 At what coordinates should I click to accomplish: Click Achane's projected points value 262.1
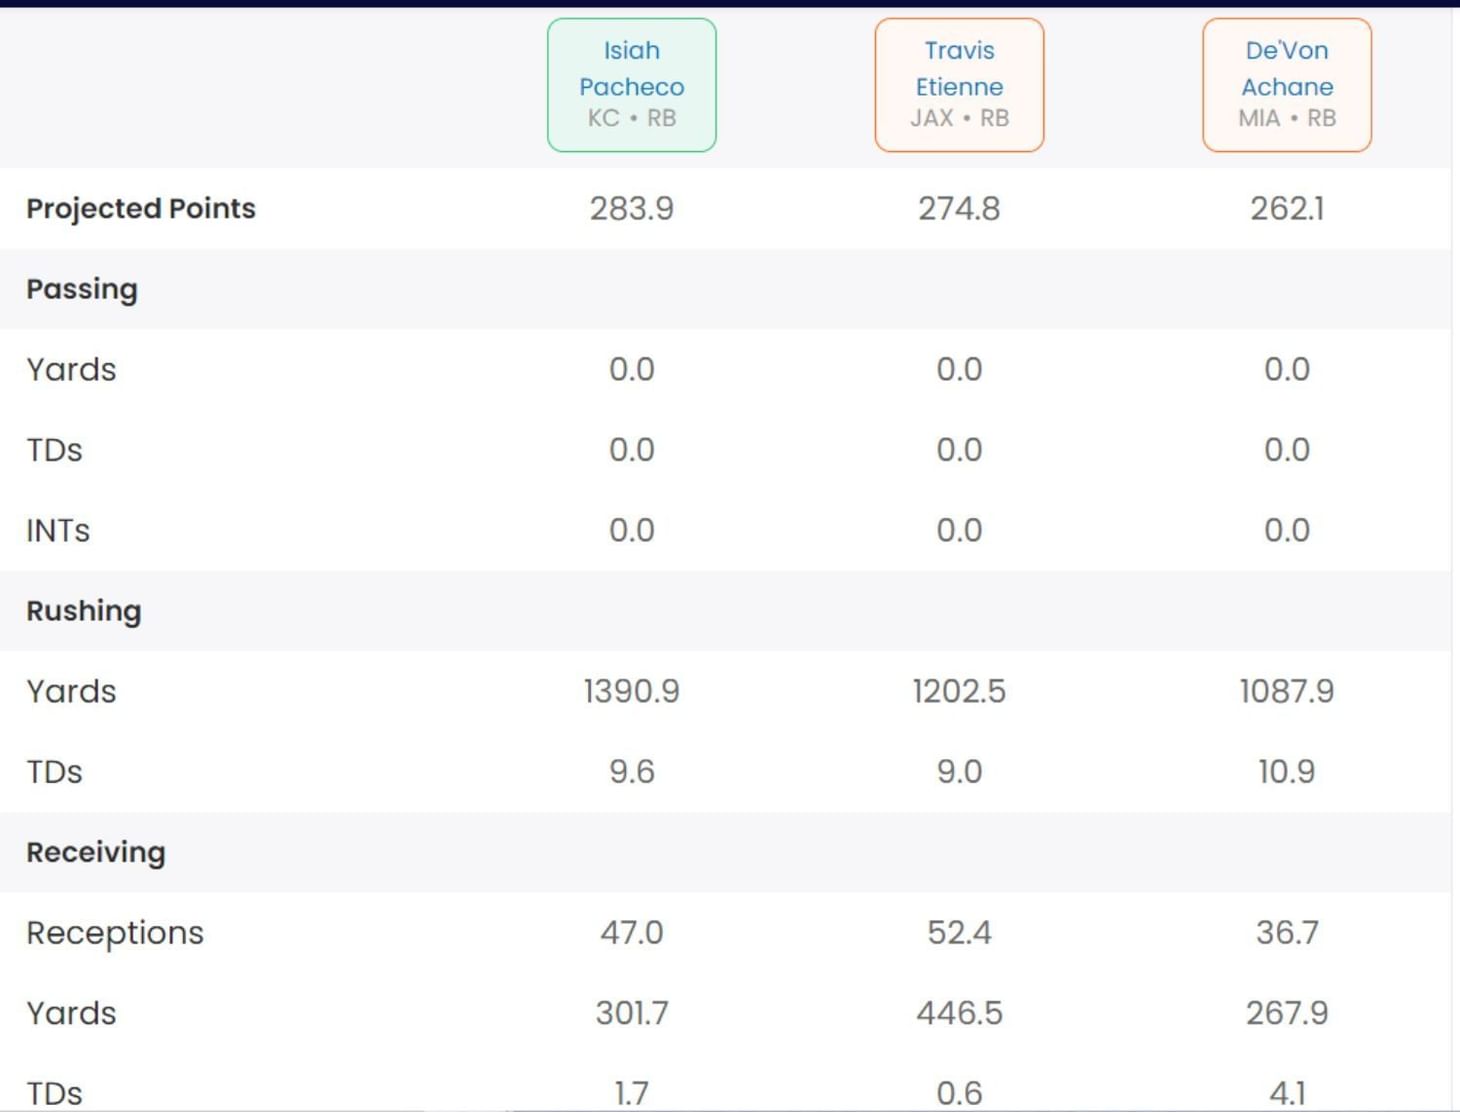(x=1286, y=208)
